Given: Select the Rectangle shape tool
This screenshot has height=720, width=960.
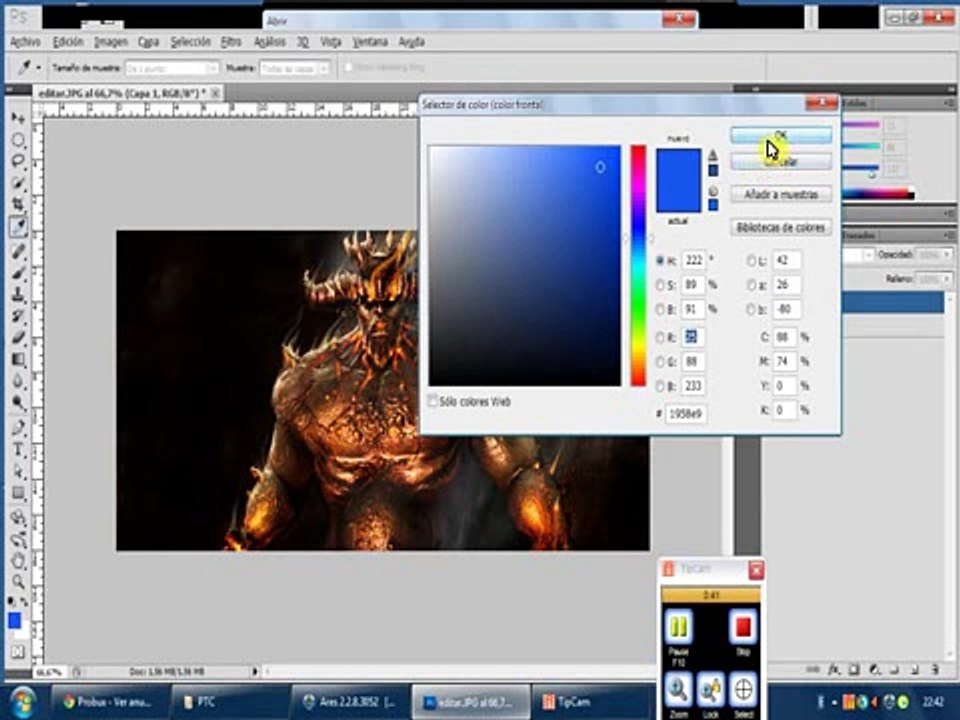Looking at the screenshot, I should (18, 493).
